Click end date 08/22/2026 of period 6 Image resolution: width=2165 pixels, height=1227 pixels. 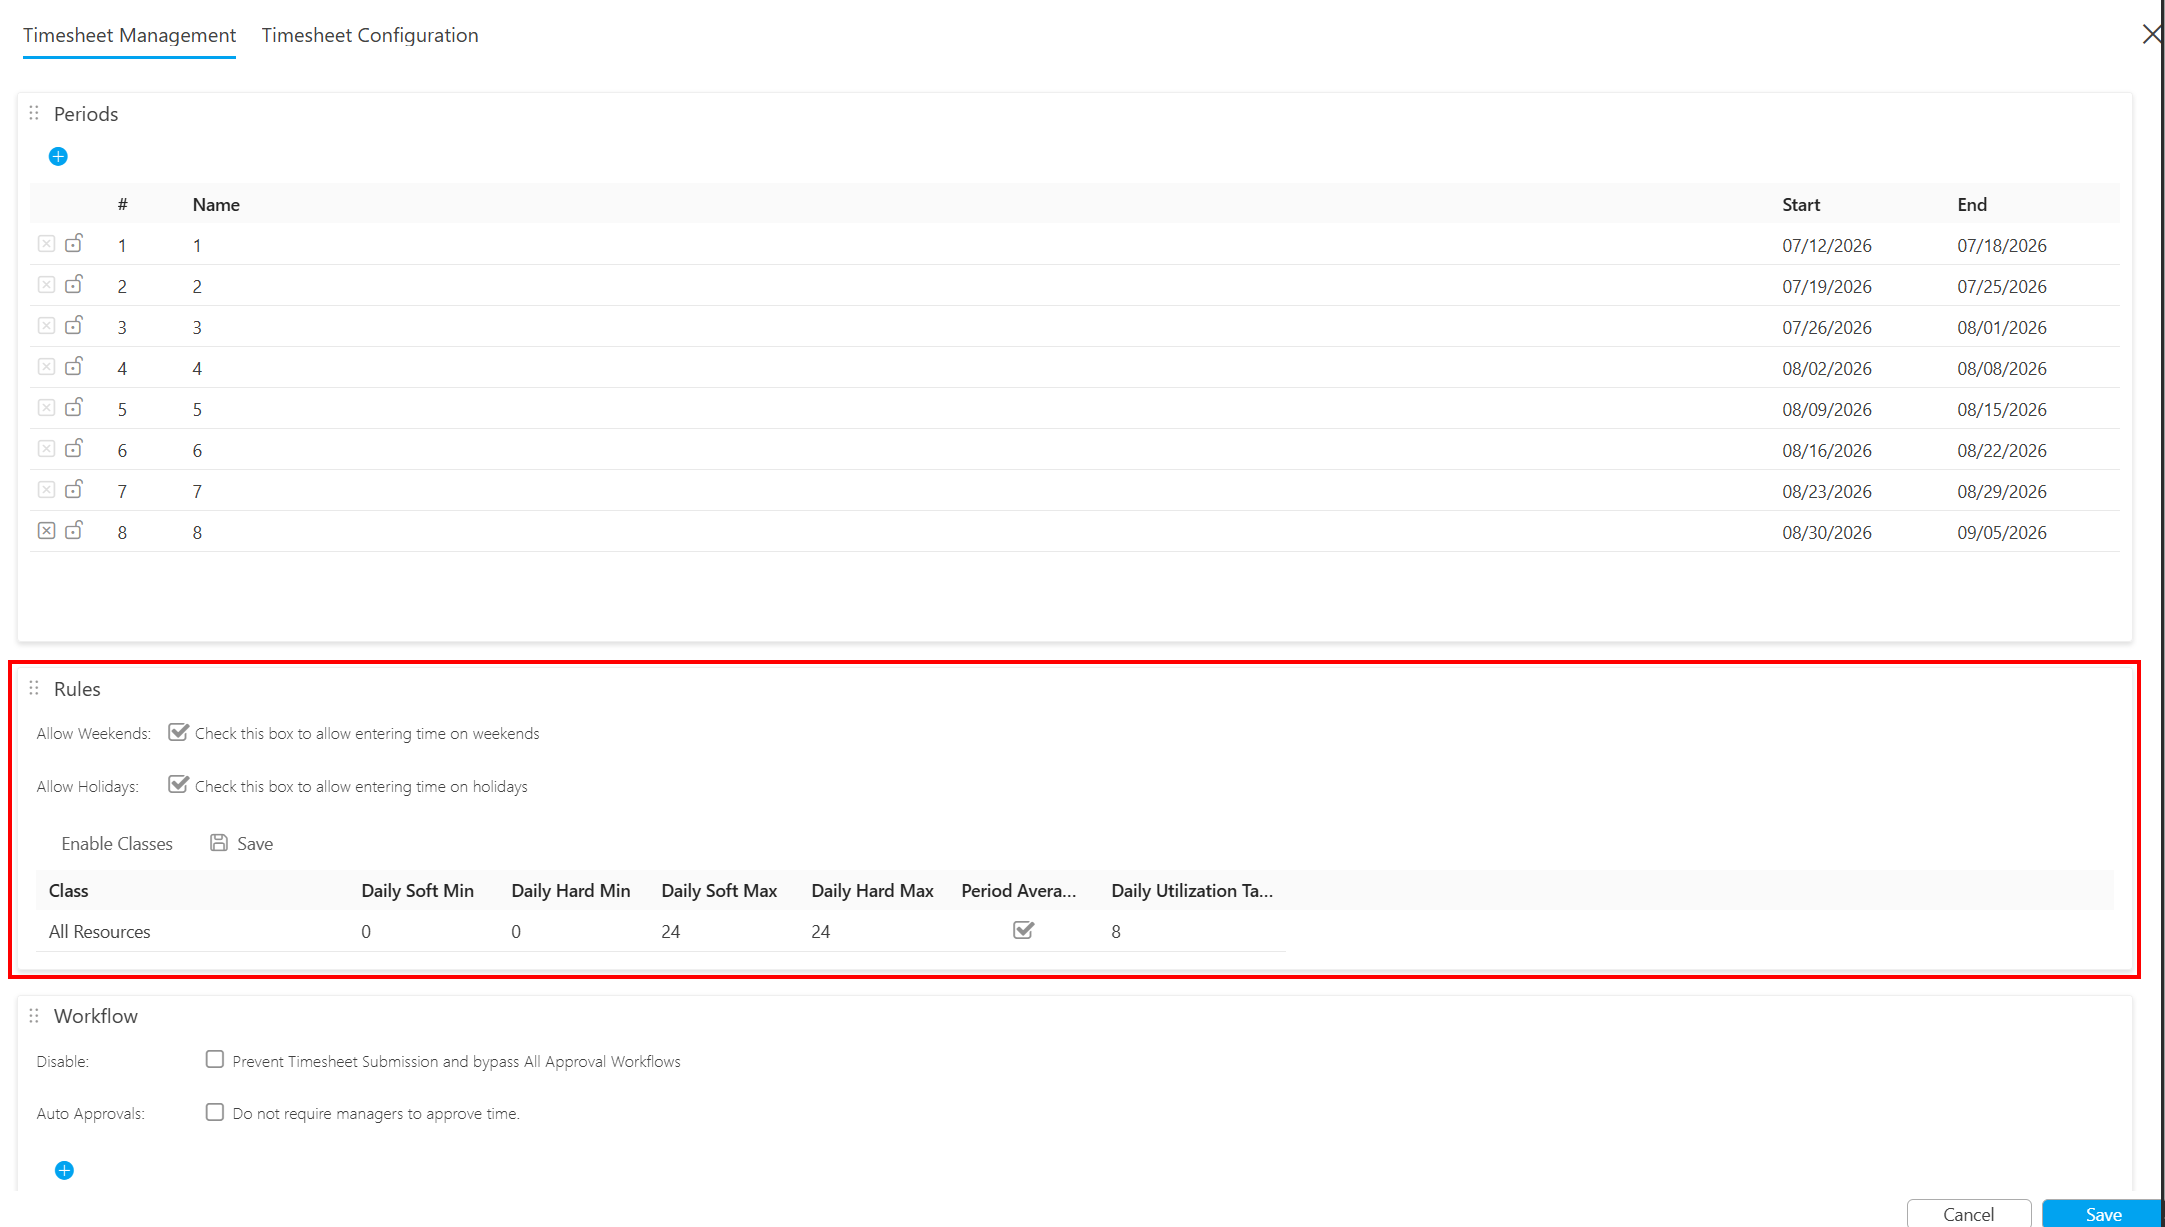point(2002,450)
